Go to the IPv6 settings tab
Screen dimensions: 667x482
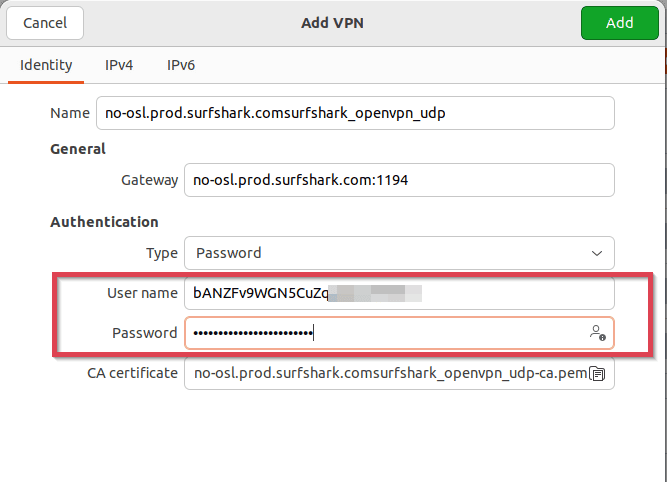[181, 65]
